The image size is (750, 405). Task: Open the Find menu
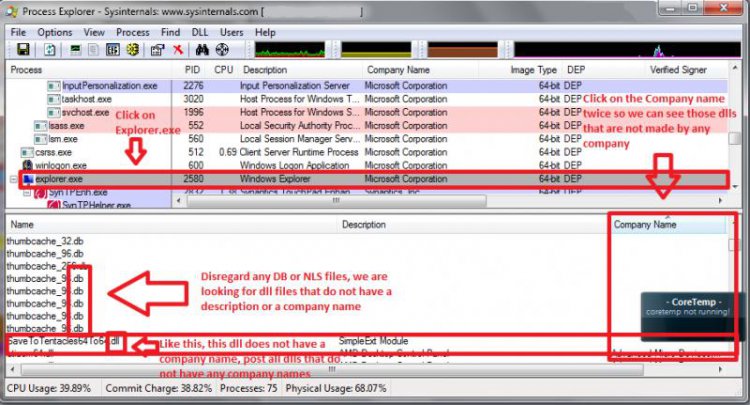170,32
